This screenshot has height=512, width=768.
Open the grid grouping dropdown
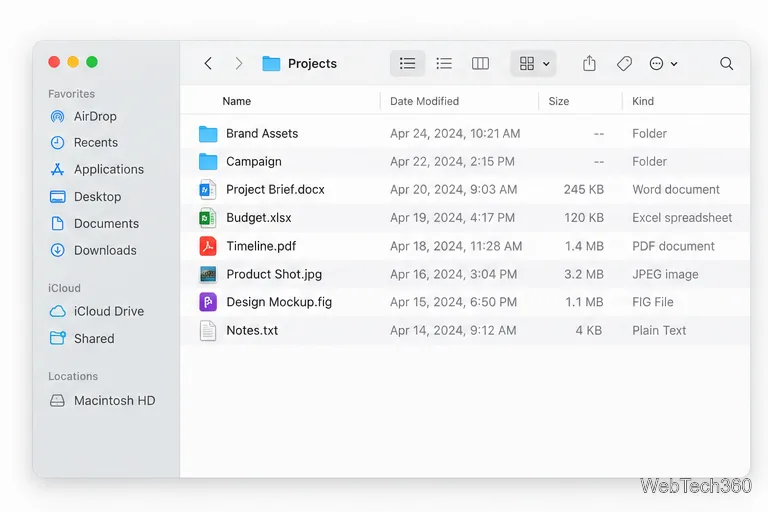pos(533,63)
